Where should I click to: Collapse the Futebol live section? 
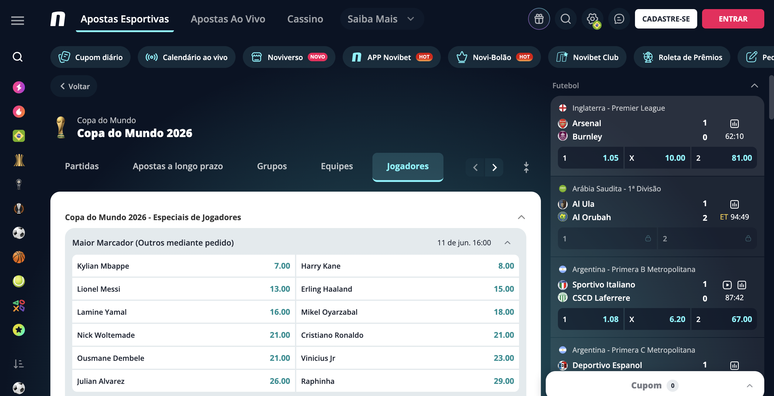coord(754,85)
